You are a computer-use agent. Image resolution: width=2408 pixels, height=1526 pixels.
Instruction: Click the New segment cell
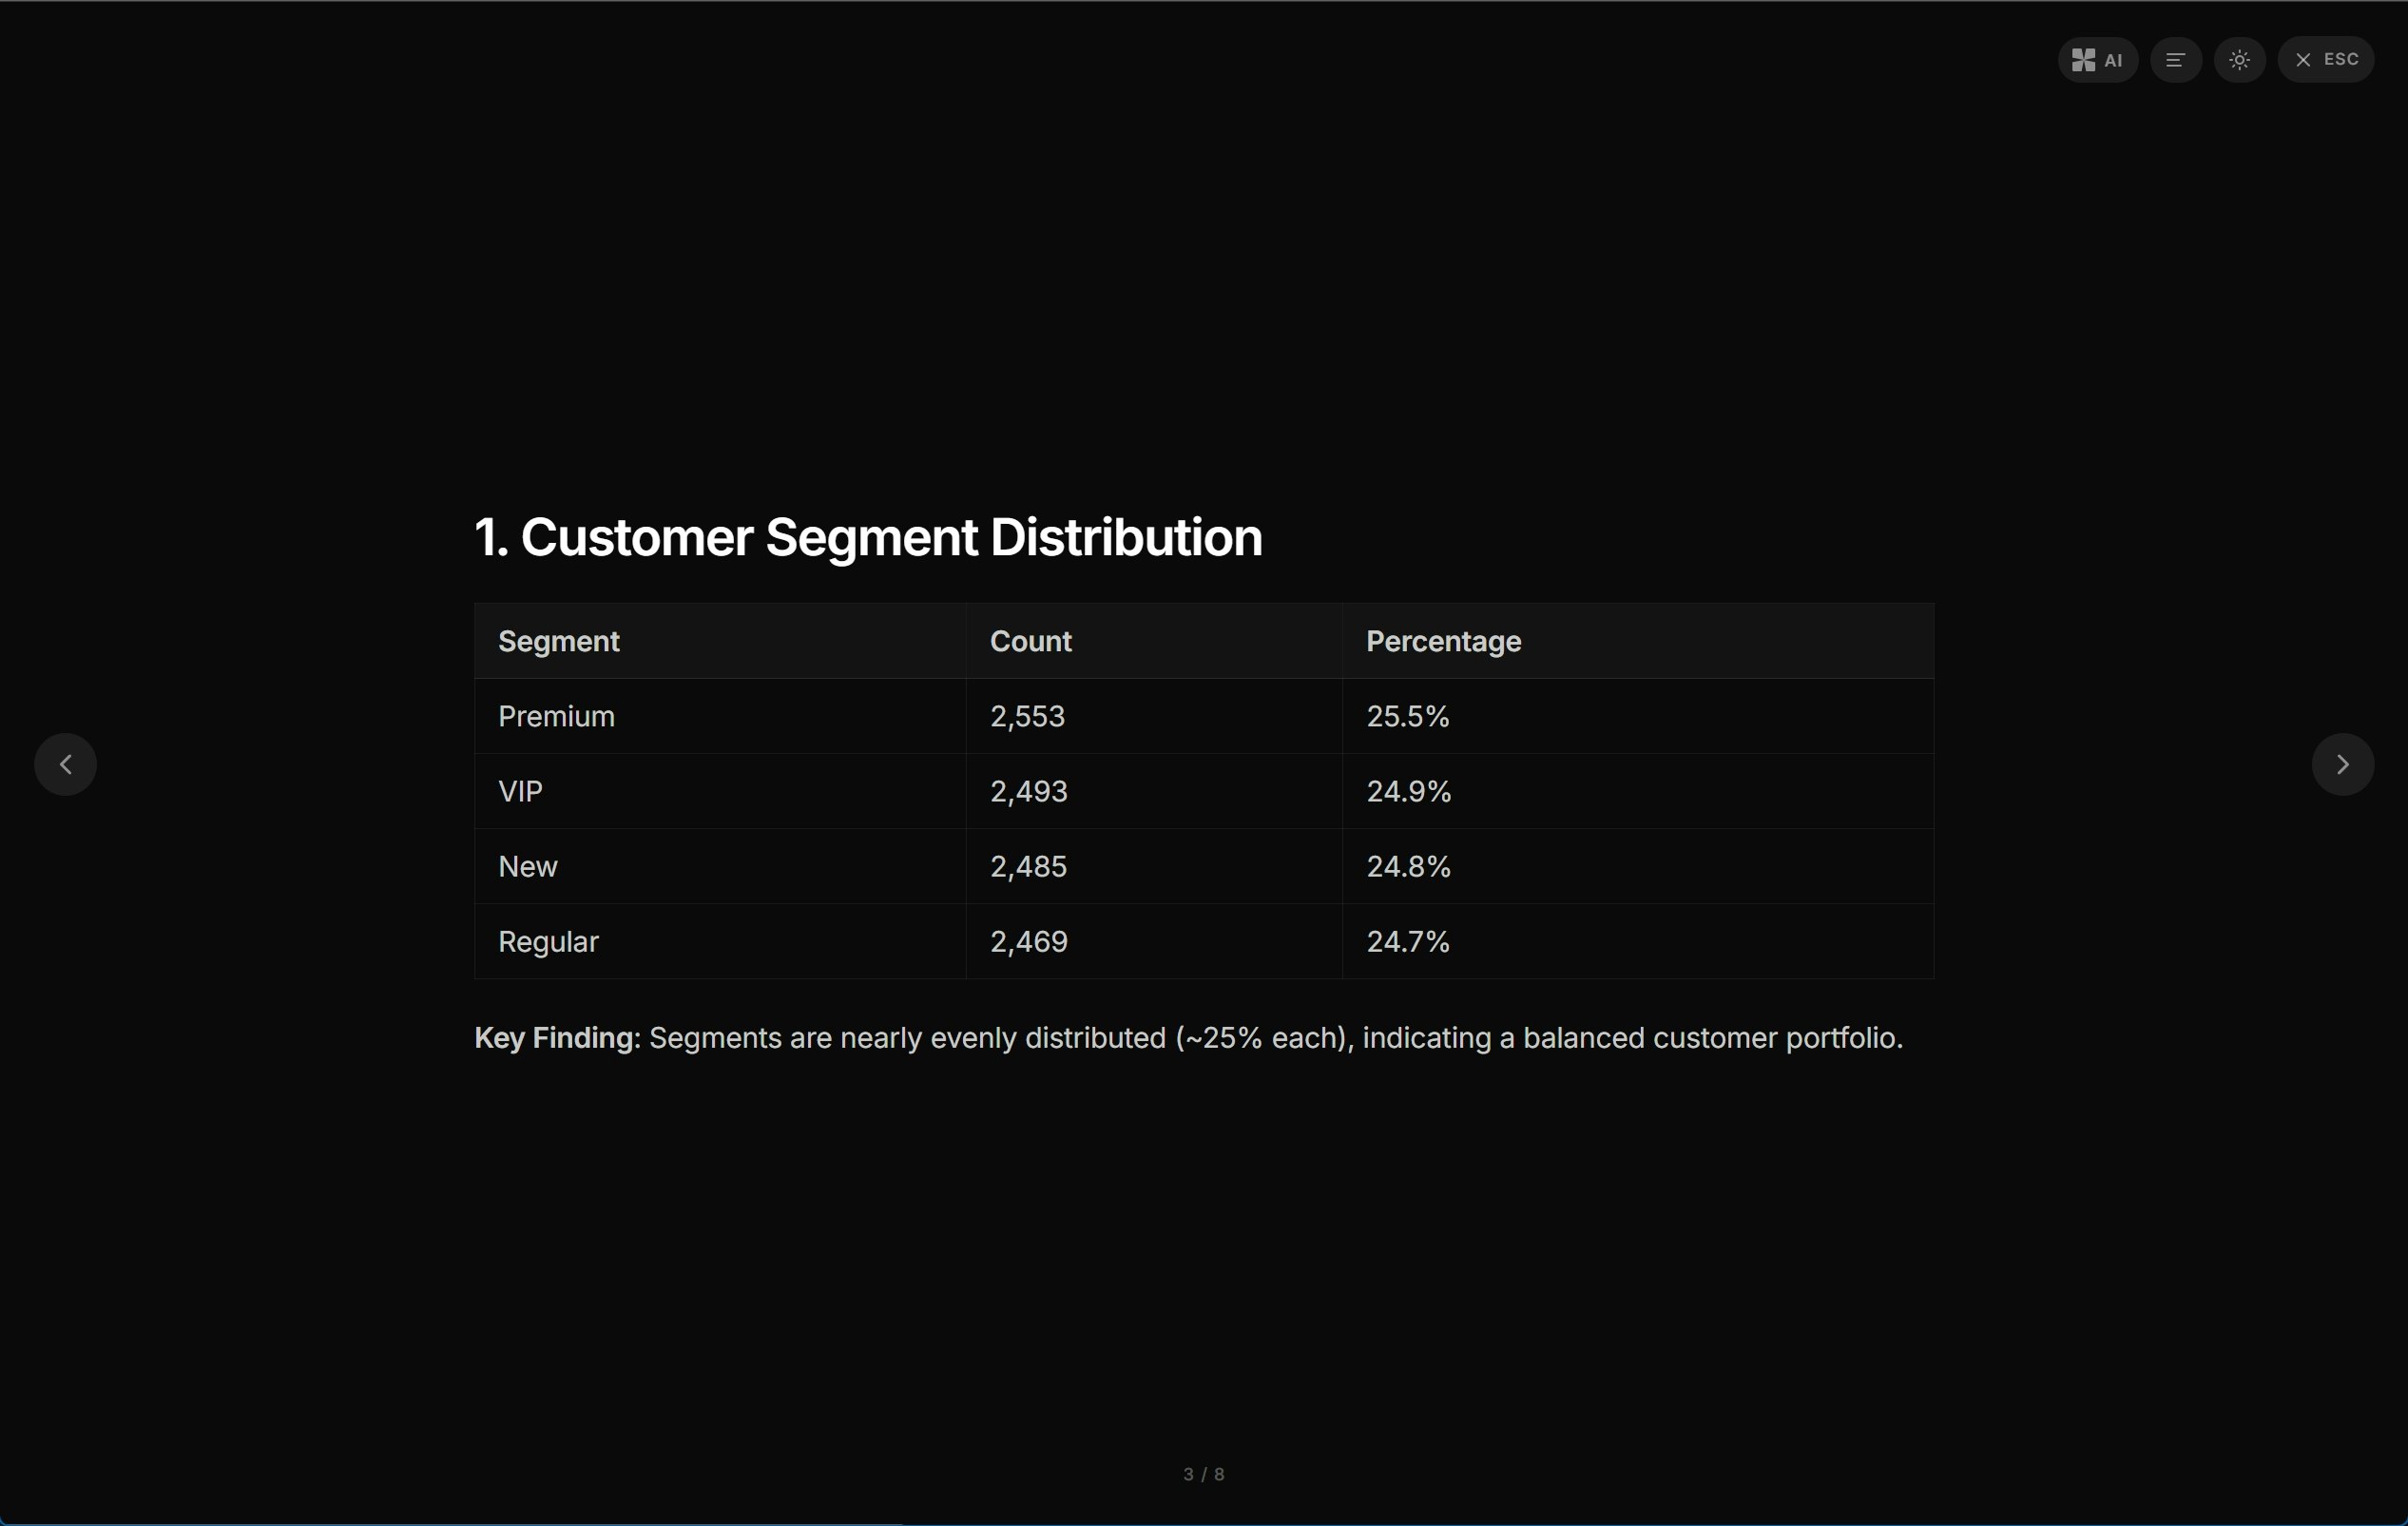click(x=720, y=866)
